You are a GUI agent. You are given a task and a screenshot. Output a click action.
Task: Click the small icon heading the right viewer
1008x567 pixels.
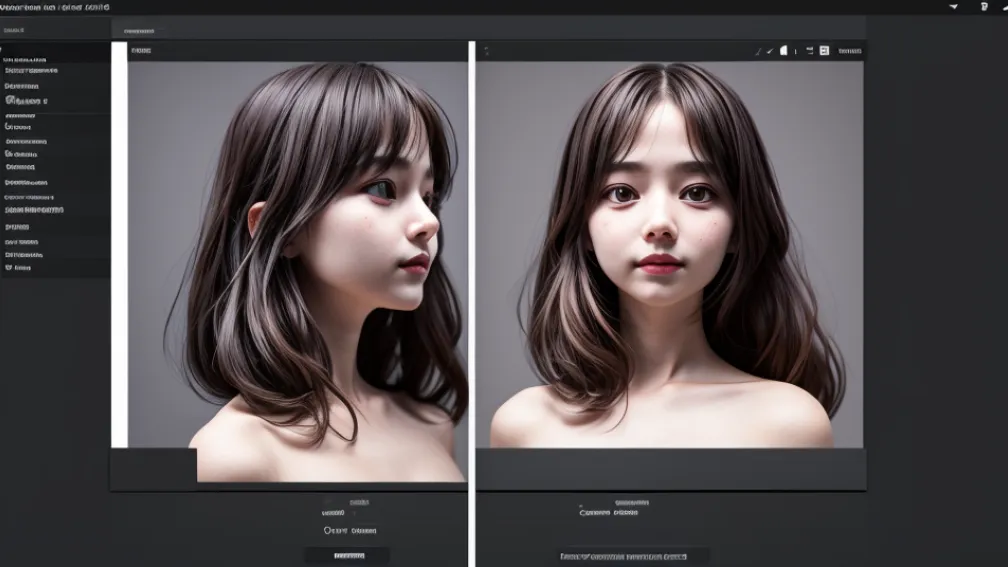[486, 50]
